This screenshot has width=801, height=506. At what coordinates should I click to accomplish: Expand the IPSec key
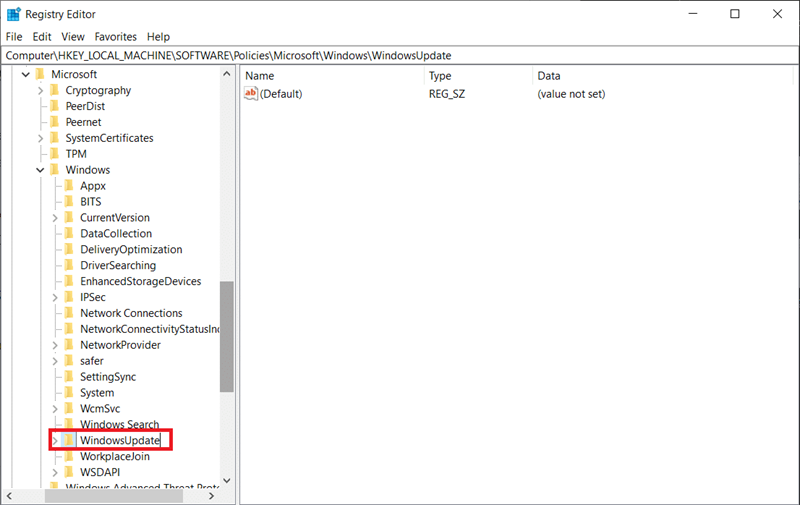pos(55,298)
